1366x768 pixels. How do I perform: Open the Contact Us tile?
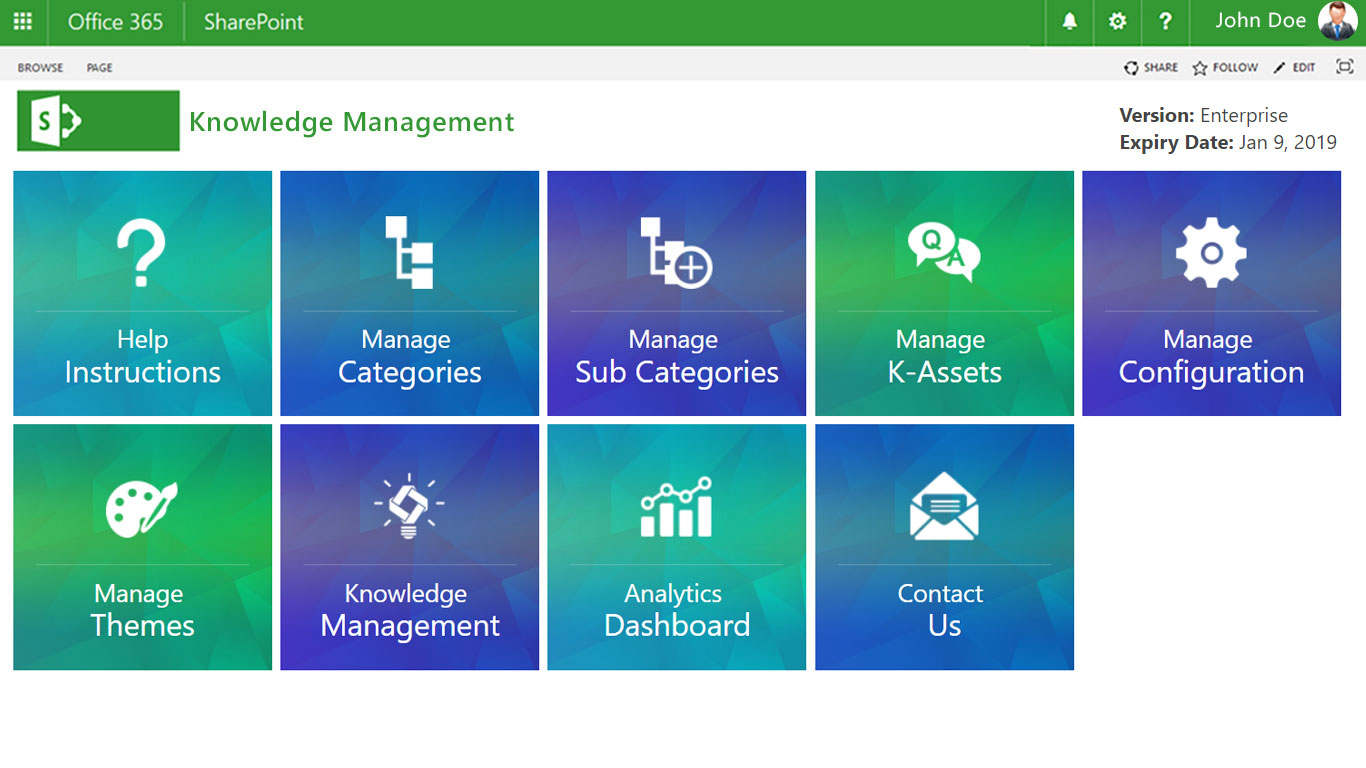[x=943, y=547]
